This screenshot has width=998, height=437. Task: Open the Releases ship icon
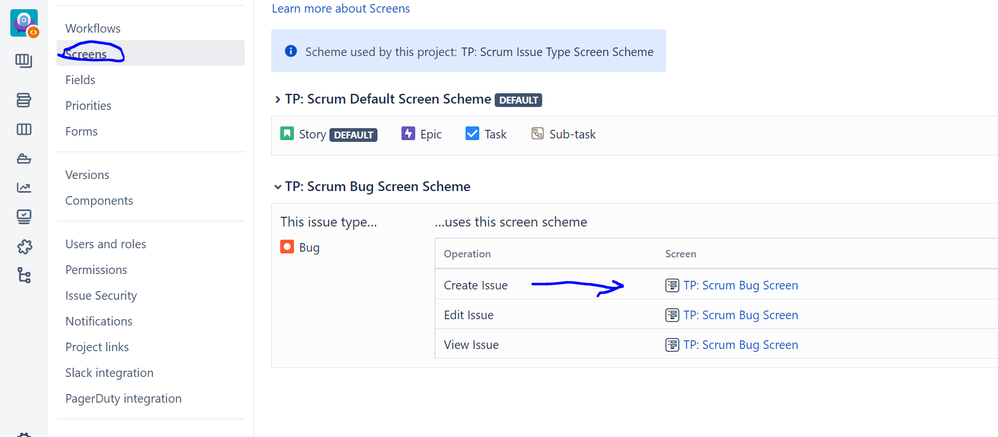click(24, 159)
